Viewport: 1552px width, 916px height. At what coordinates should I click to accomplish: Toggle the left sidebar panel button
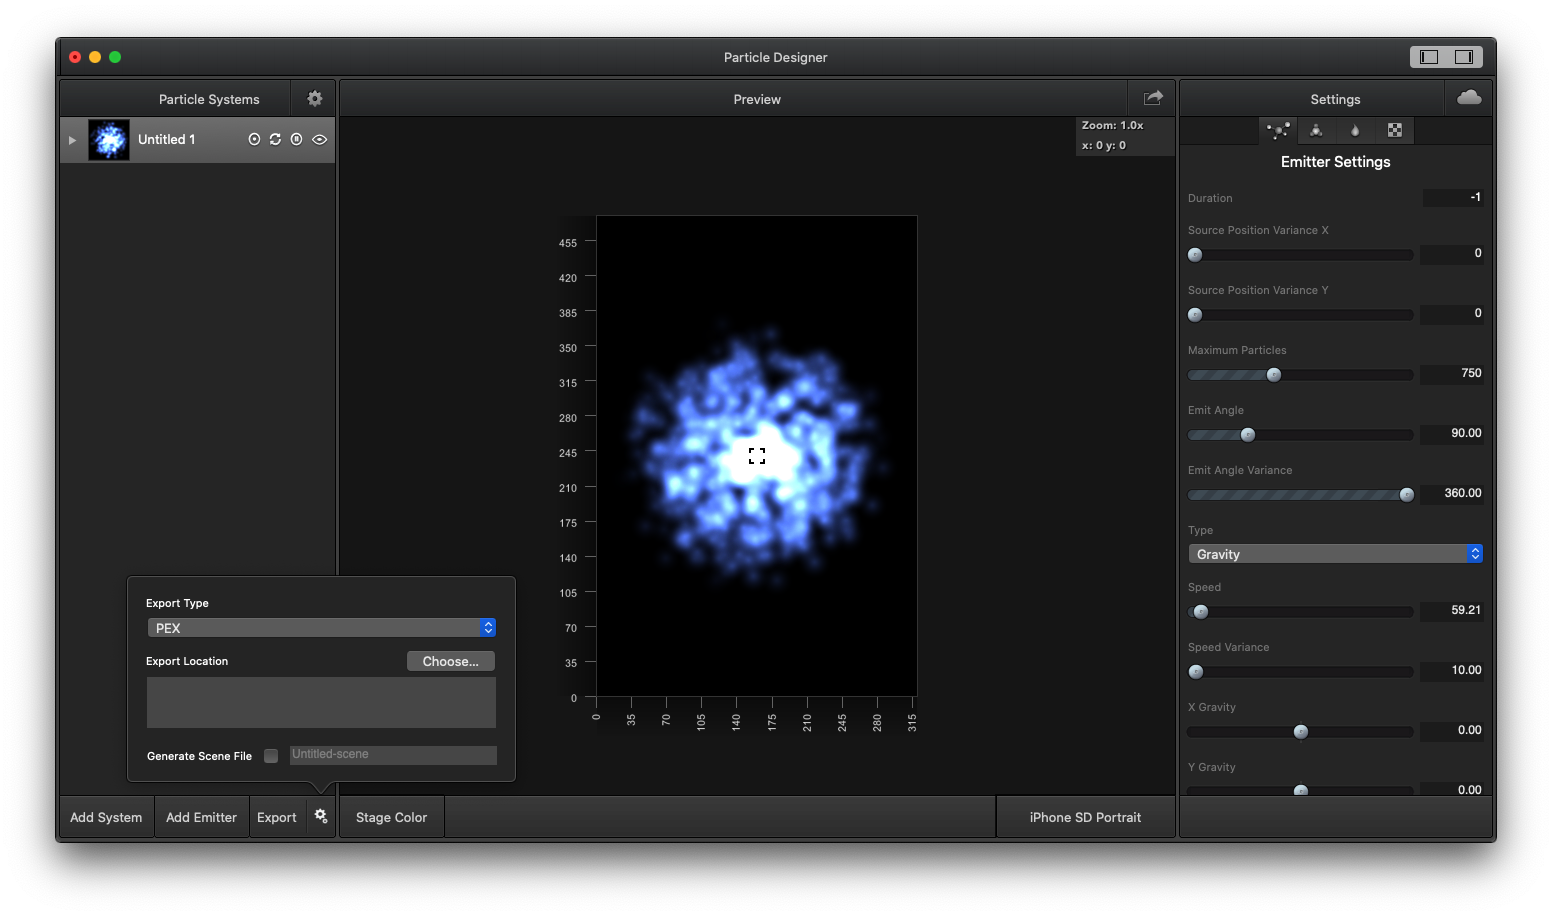(x=1429, y=57)
